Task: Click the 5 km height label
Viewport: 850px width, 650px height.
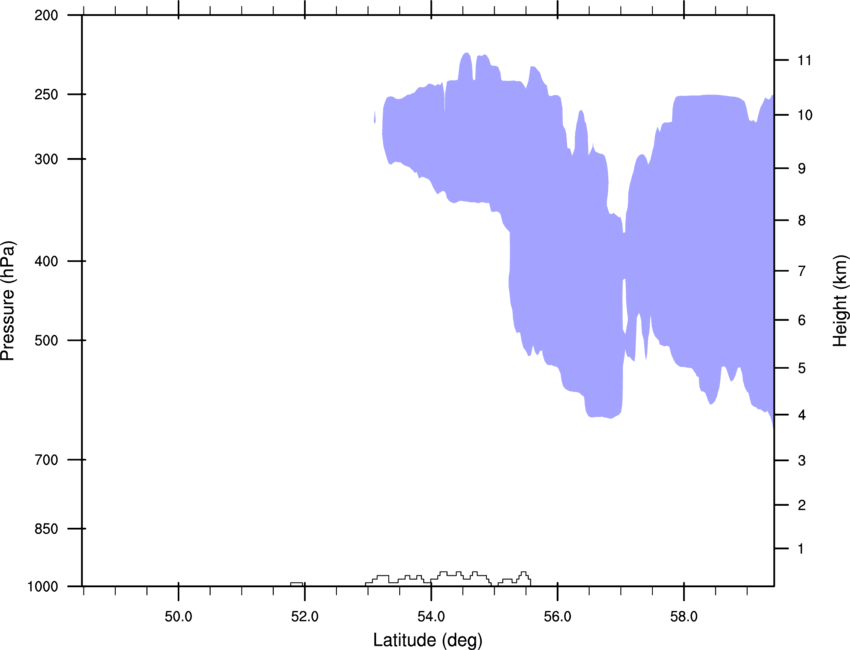Action: coord(801,368)
